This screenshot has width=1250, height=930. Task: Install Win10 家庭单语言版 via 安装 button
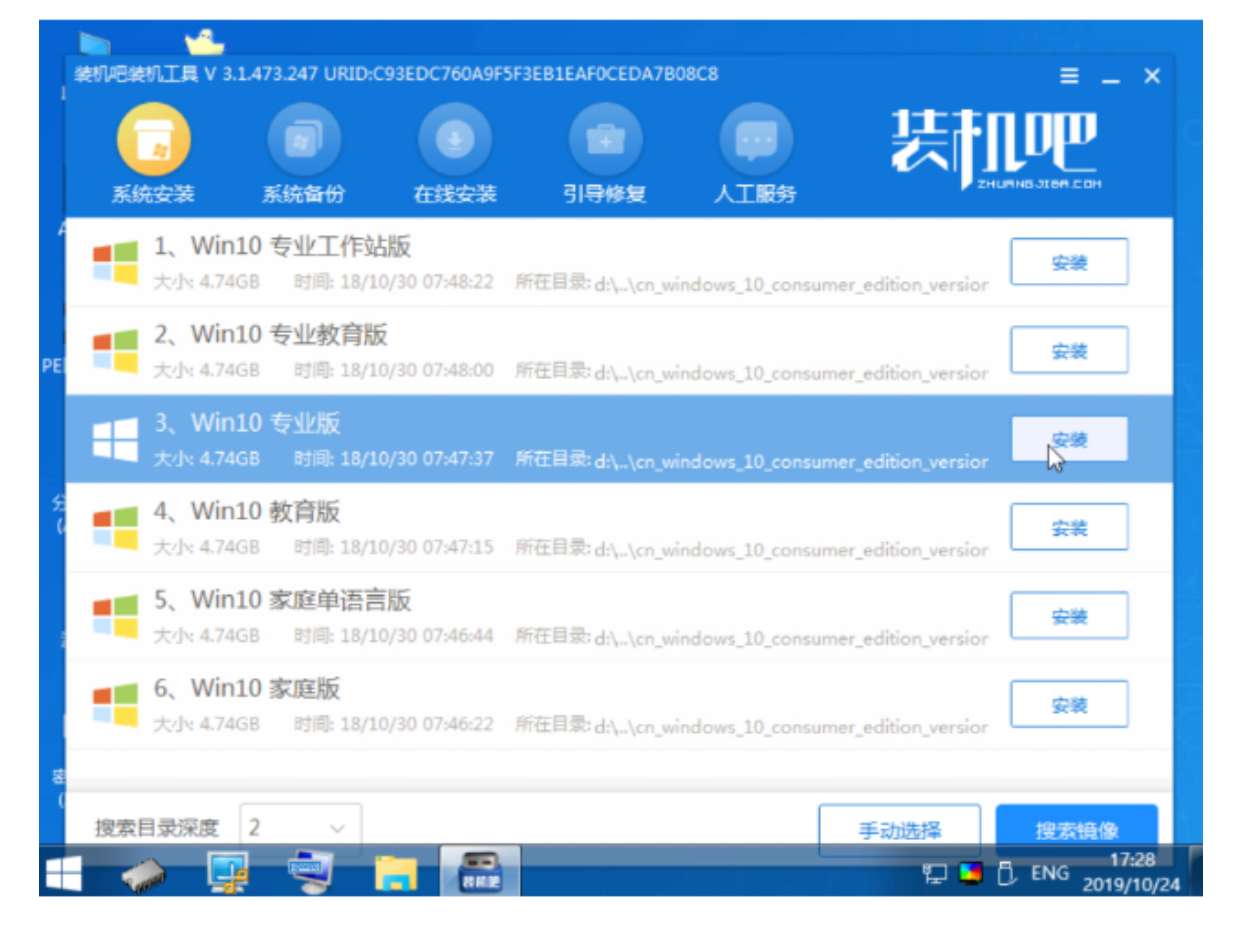tap(1069, 617)
